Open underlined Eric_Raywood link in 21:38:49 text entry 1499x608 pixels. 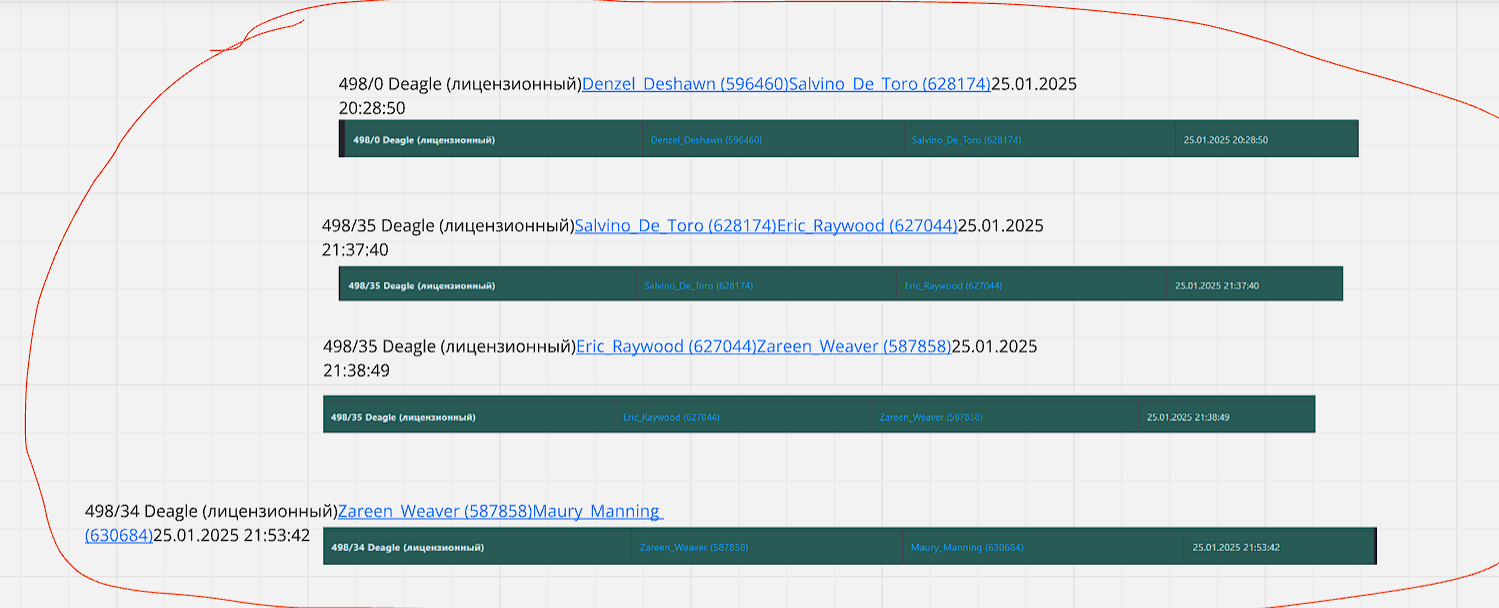pos(666,347)
